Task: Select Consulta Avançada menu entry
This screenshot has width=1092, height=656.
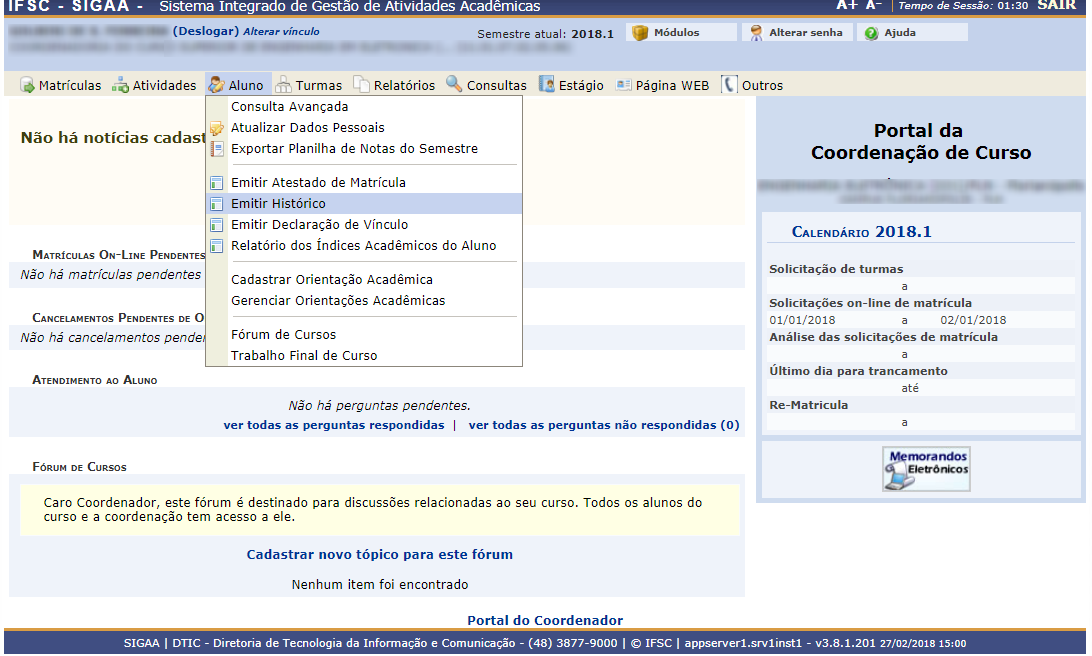Action: point(290,107)
